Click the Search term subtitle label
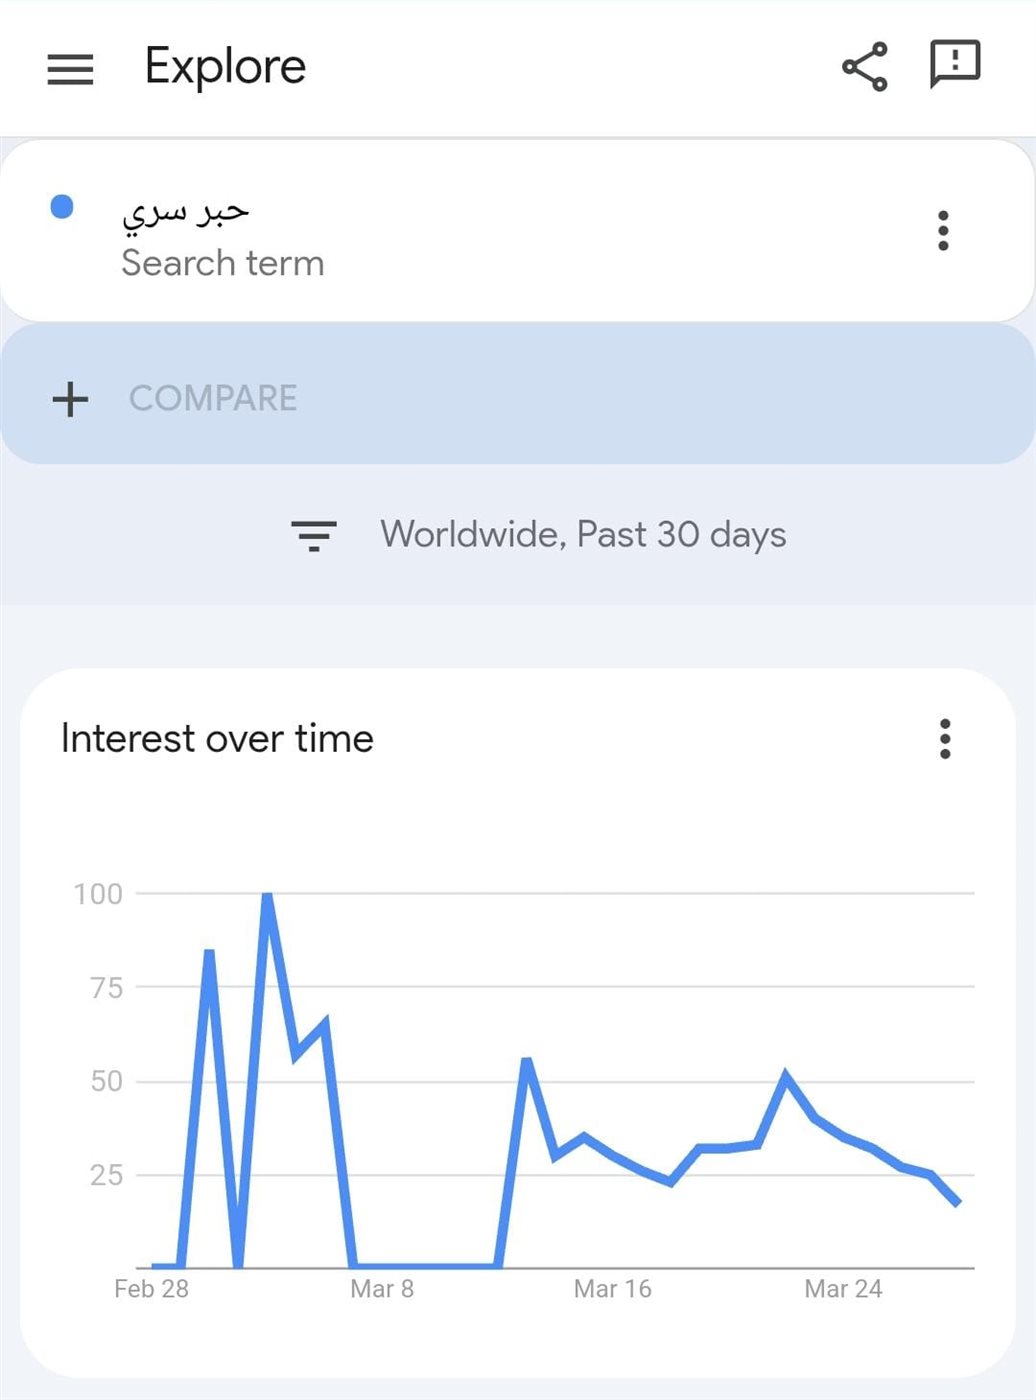 point(223,263)
